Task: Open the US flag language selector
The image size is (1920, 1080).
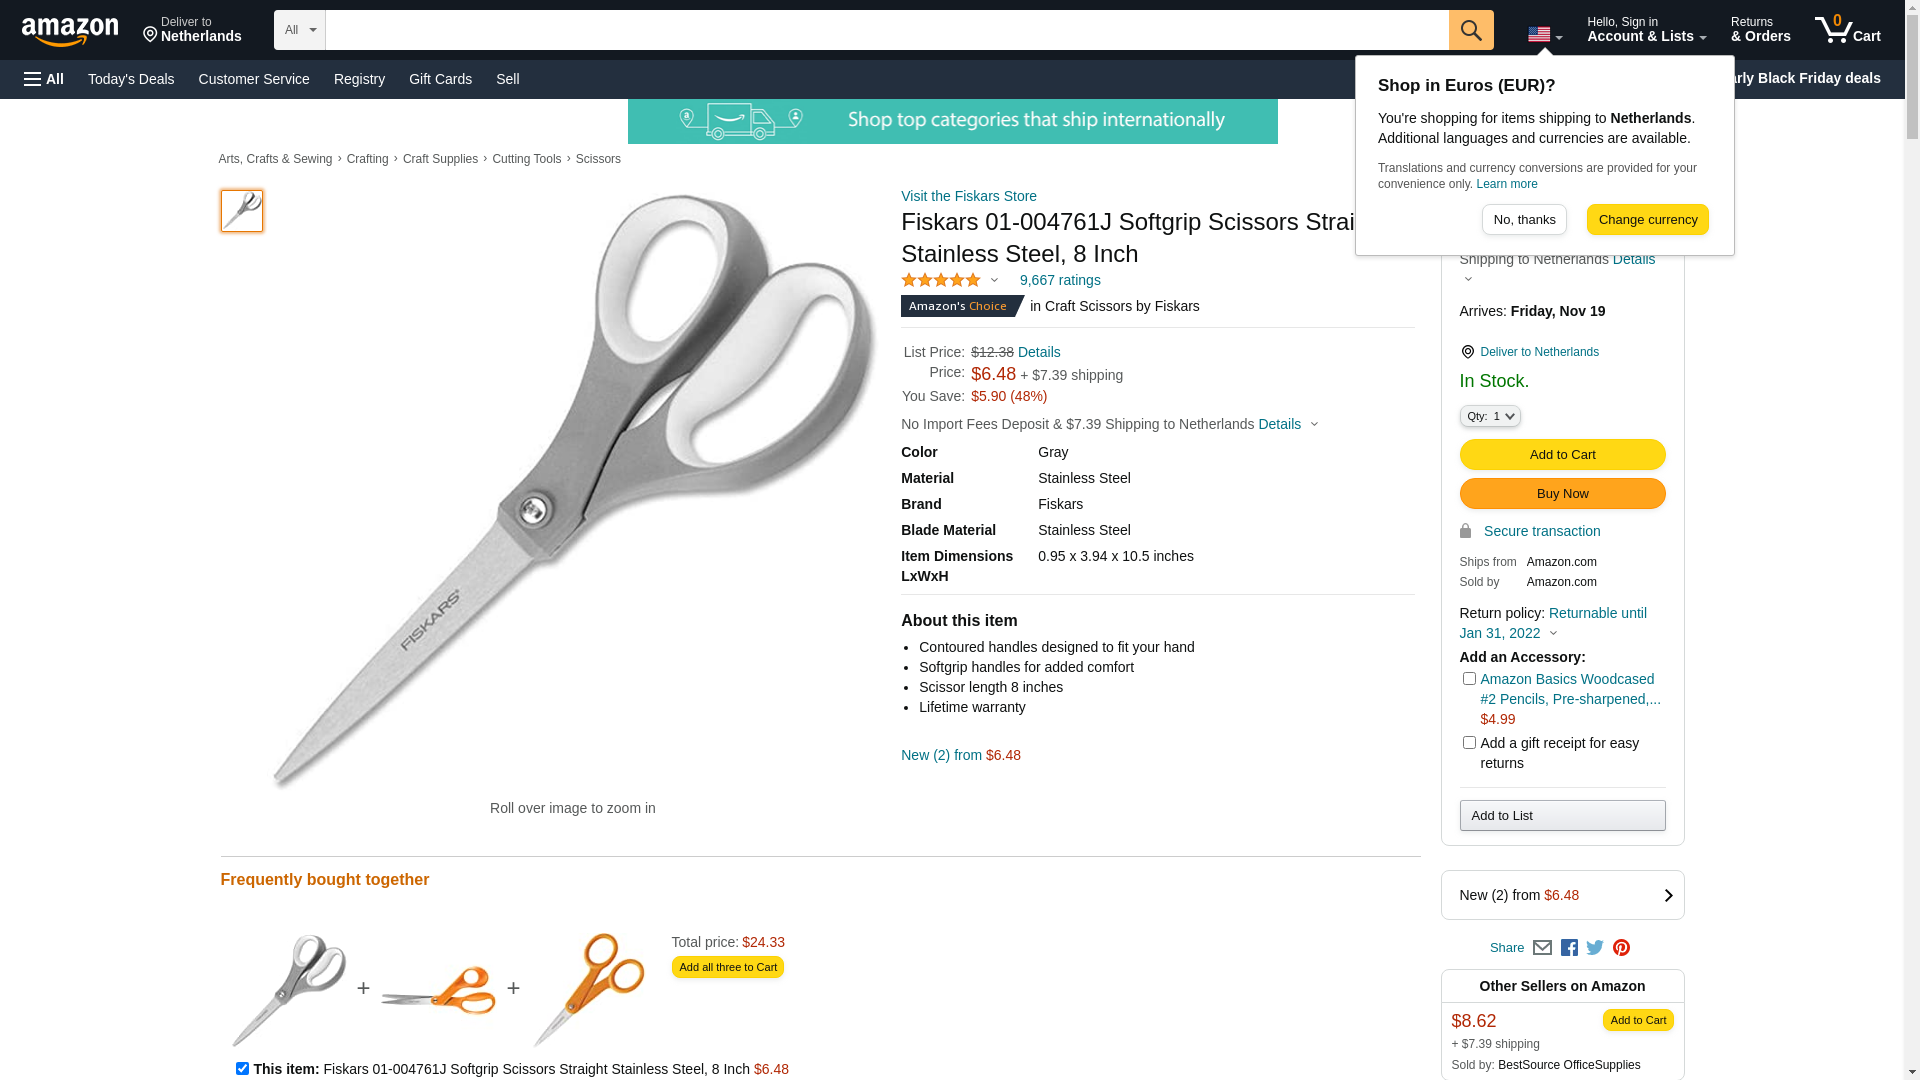Action: coord(1544,35)
